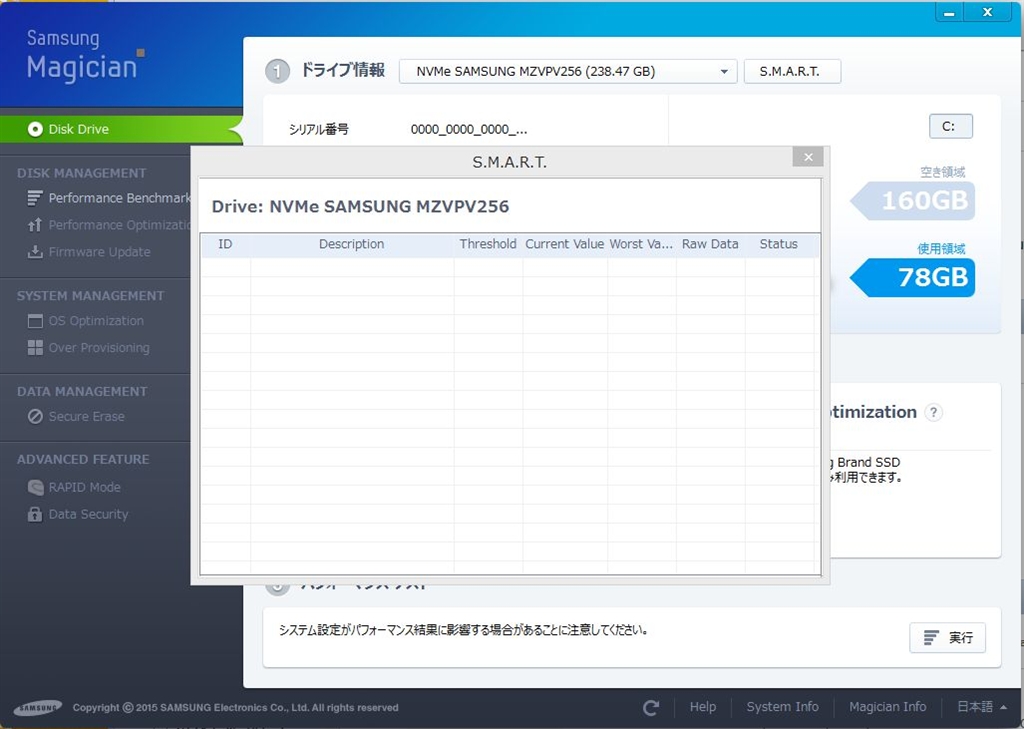Click the Disk Drive circle icon
Viewport: 1024px width, 729px height.
pos(35,129)
